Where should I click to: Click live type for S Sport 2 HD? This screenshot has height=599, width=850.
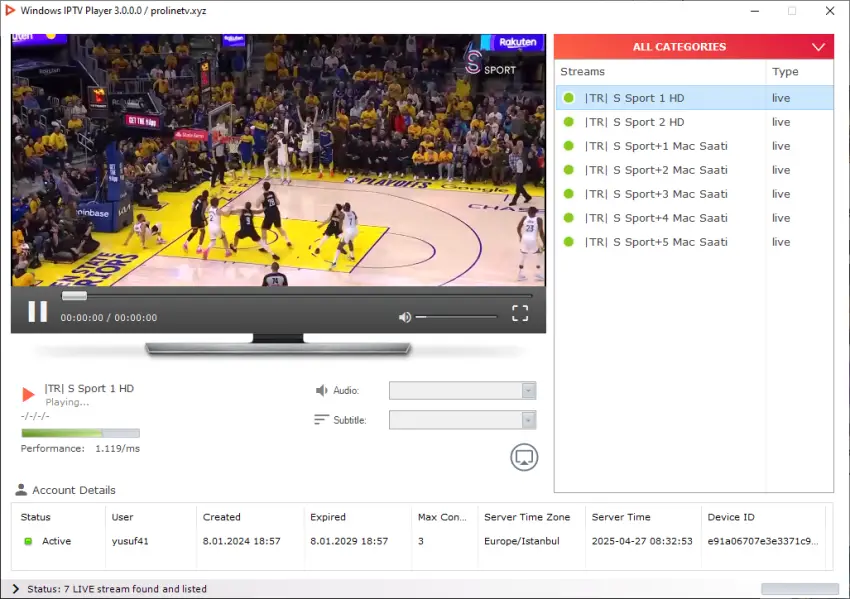tap(781, 122)
